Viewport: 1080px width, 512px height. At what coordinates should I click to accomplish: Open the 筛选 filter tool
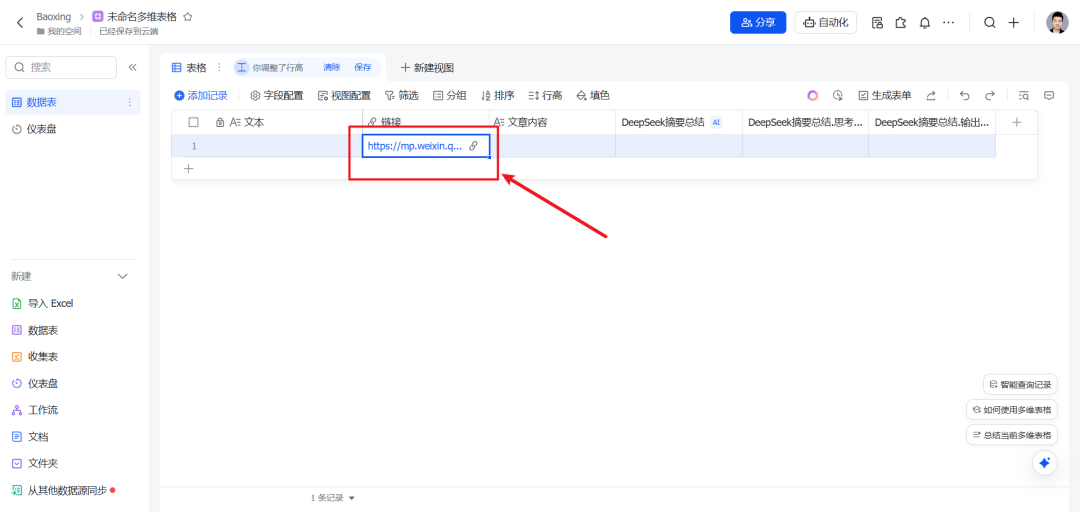click(x=401, y=96)
